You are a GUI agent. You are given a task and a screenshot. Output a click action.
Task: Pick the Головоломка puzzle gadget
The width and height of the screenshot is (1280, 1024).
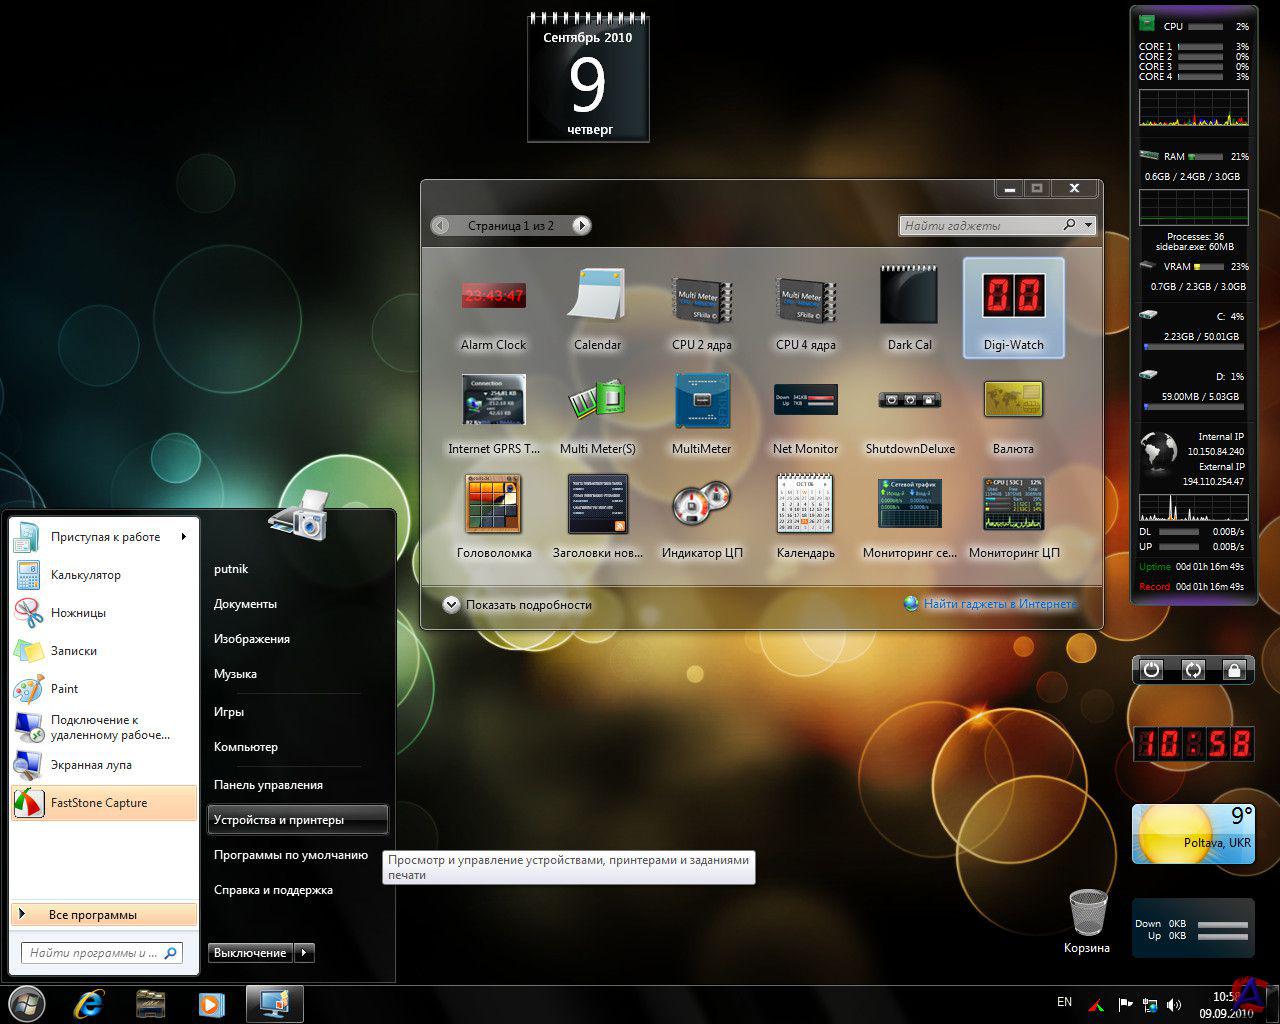pyautogui.click(x=493, y=503)
